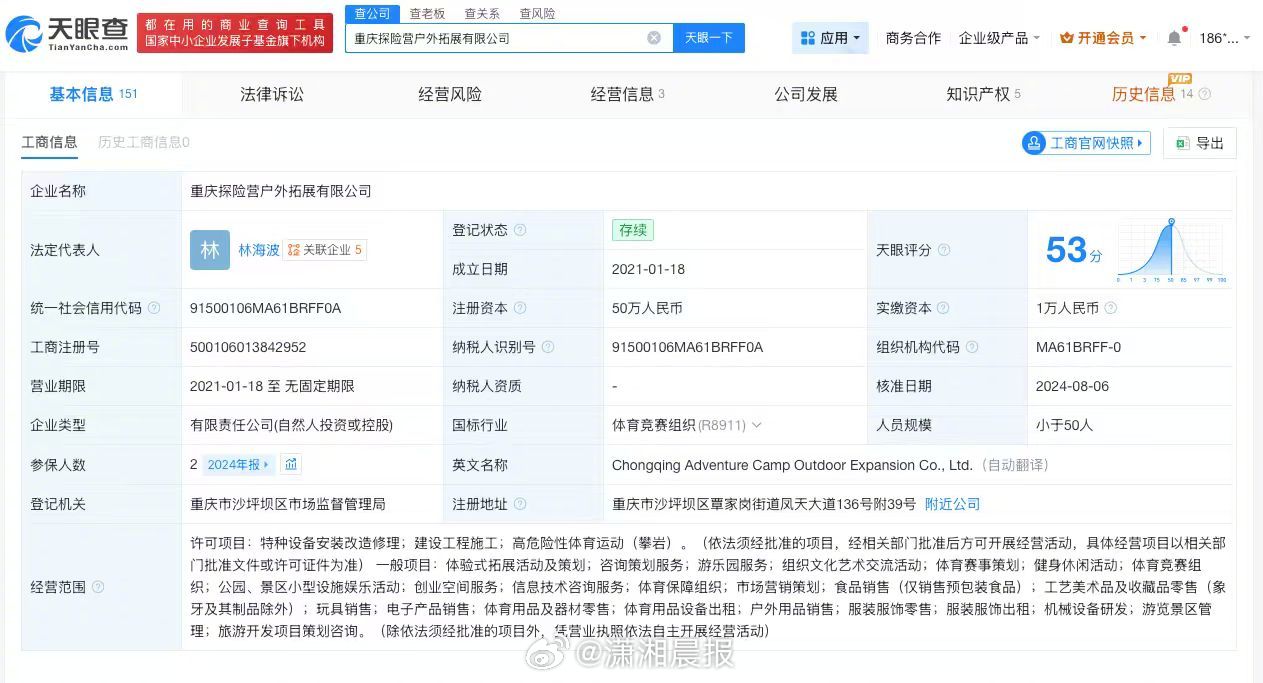Viewport: 1263px width, 683px height.
Task: Click approval date 2024-08-06
Action: pos(1072,386)
